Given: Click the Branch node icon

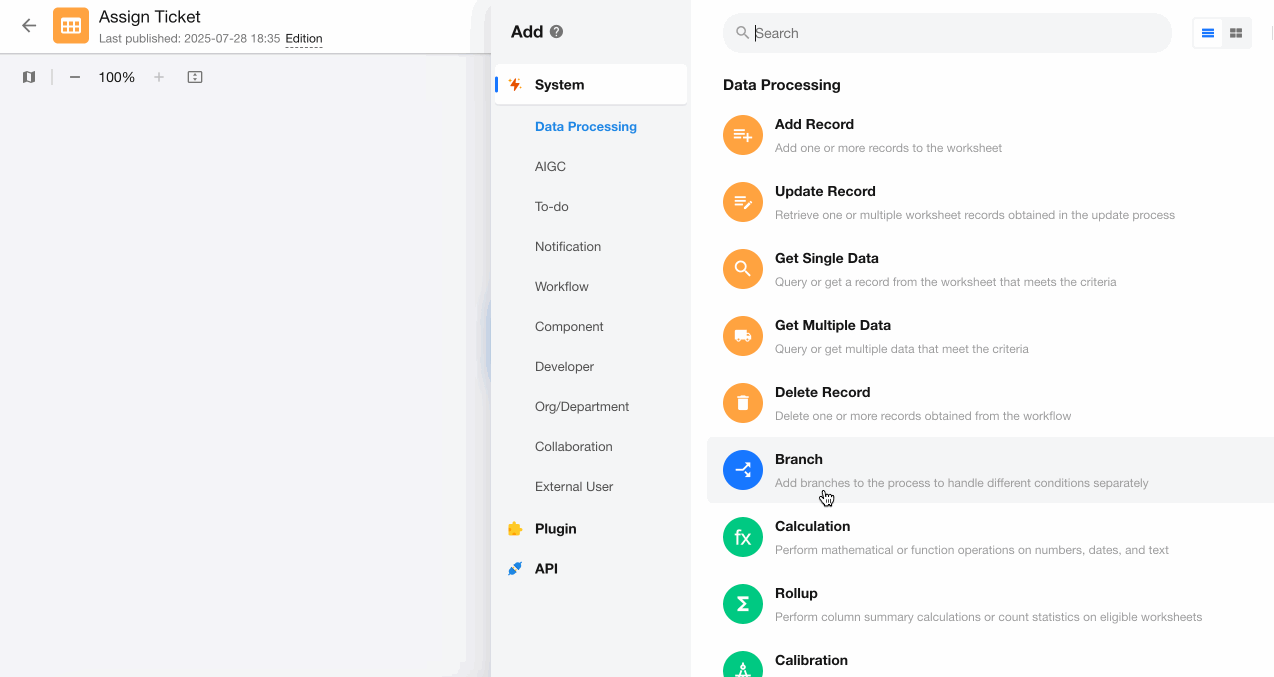Looking at the screenshot, I should click(x=743, y=470).
